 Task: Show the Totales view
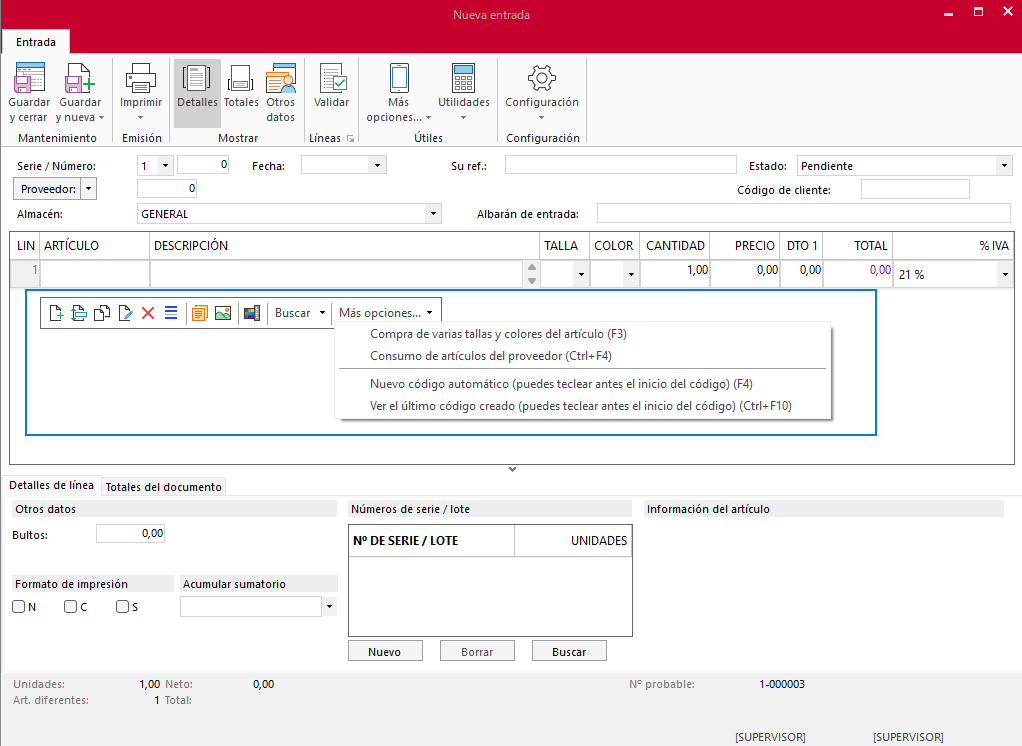(x=241, y=93)
